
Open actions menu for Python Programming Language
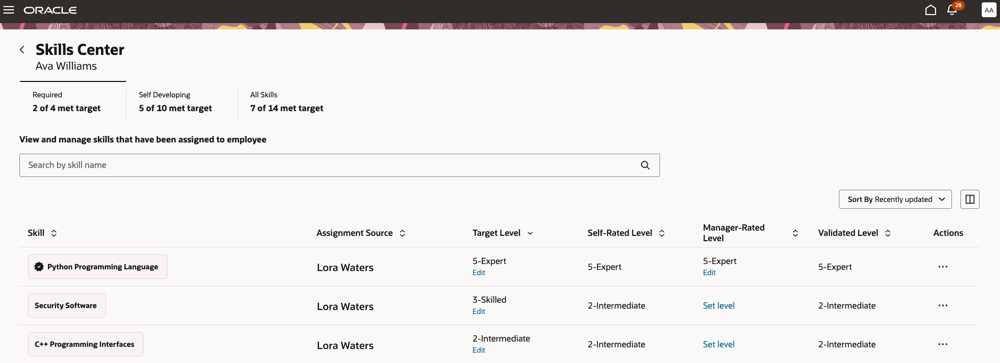[943, 267]
